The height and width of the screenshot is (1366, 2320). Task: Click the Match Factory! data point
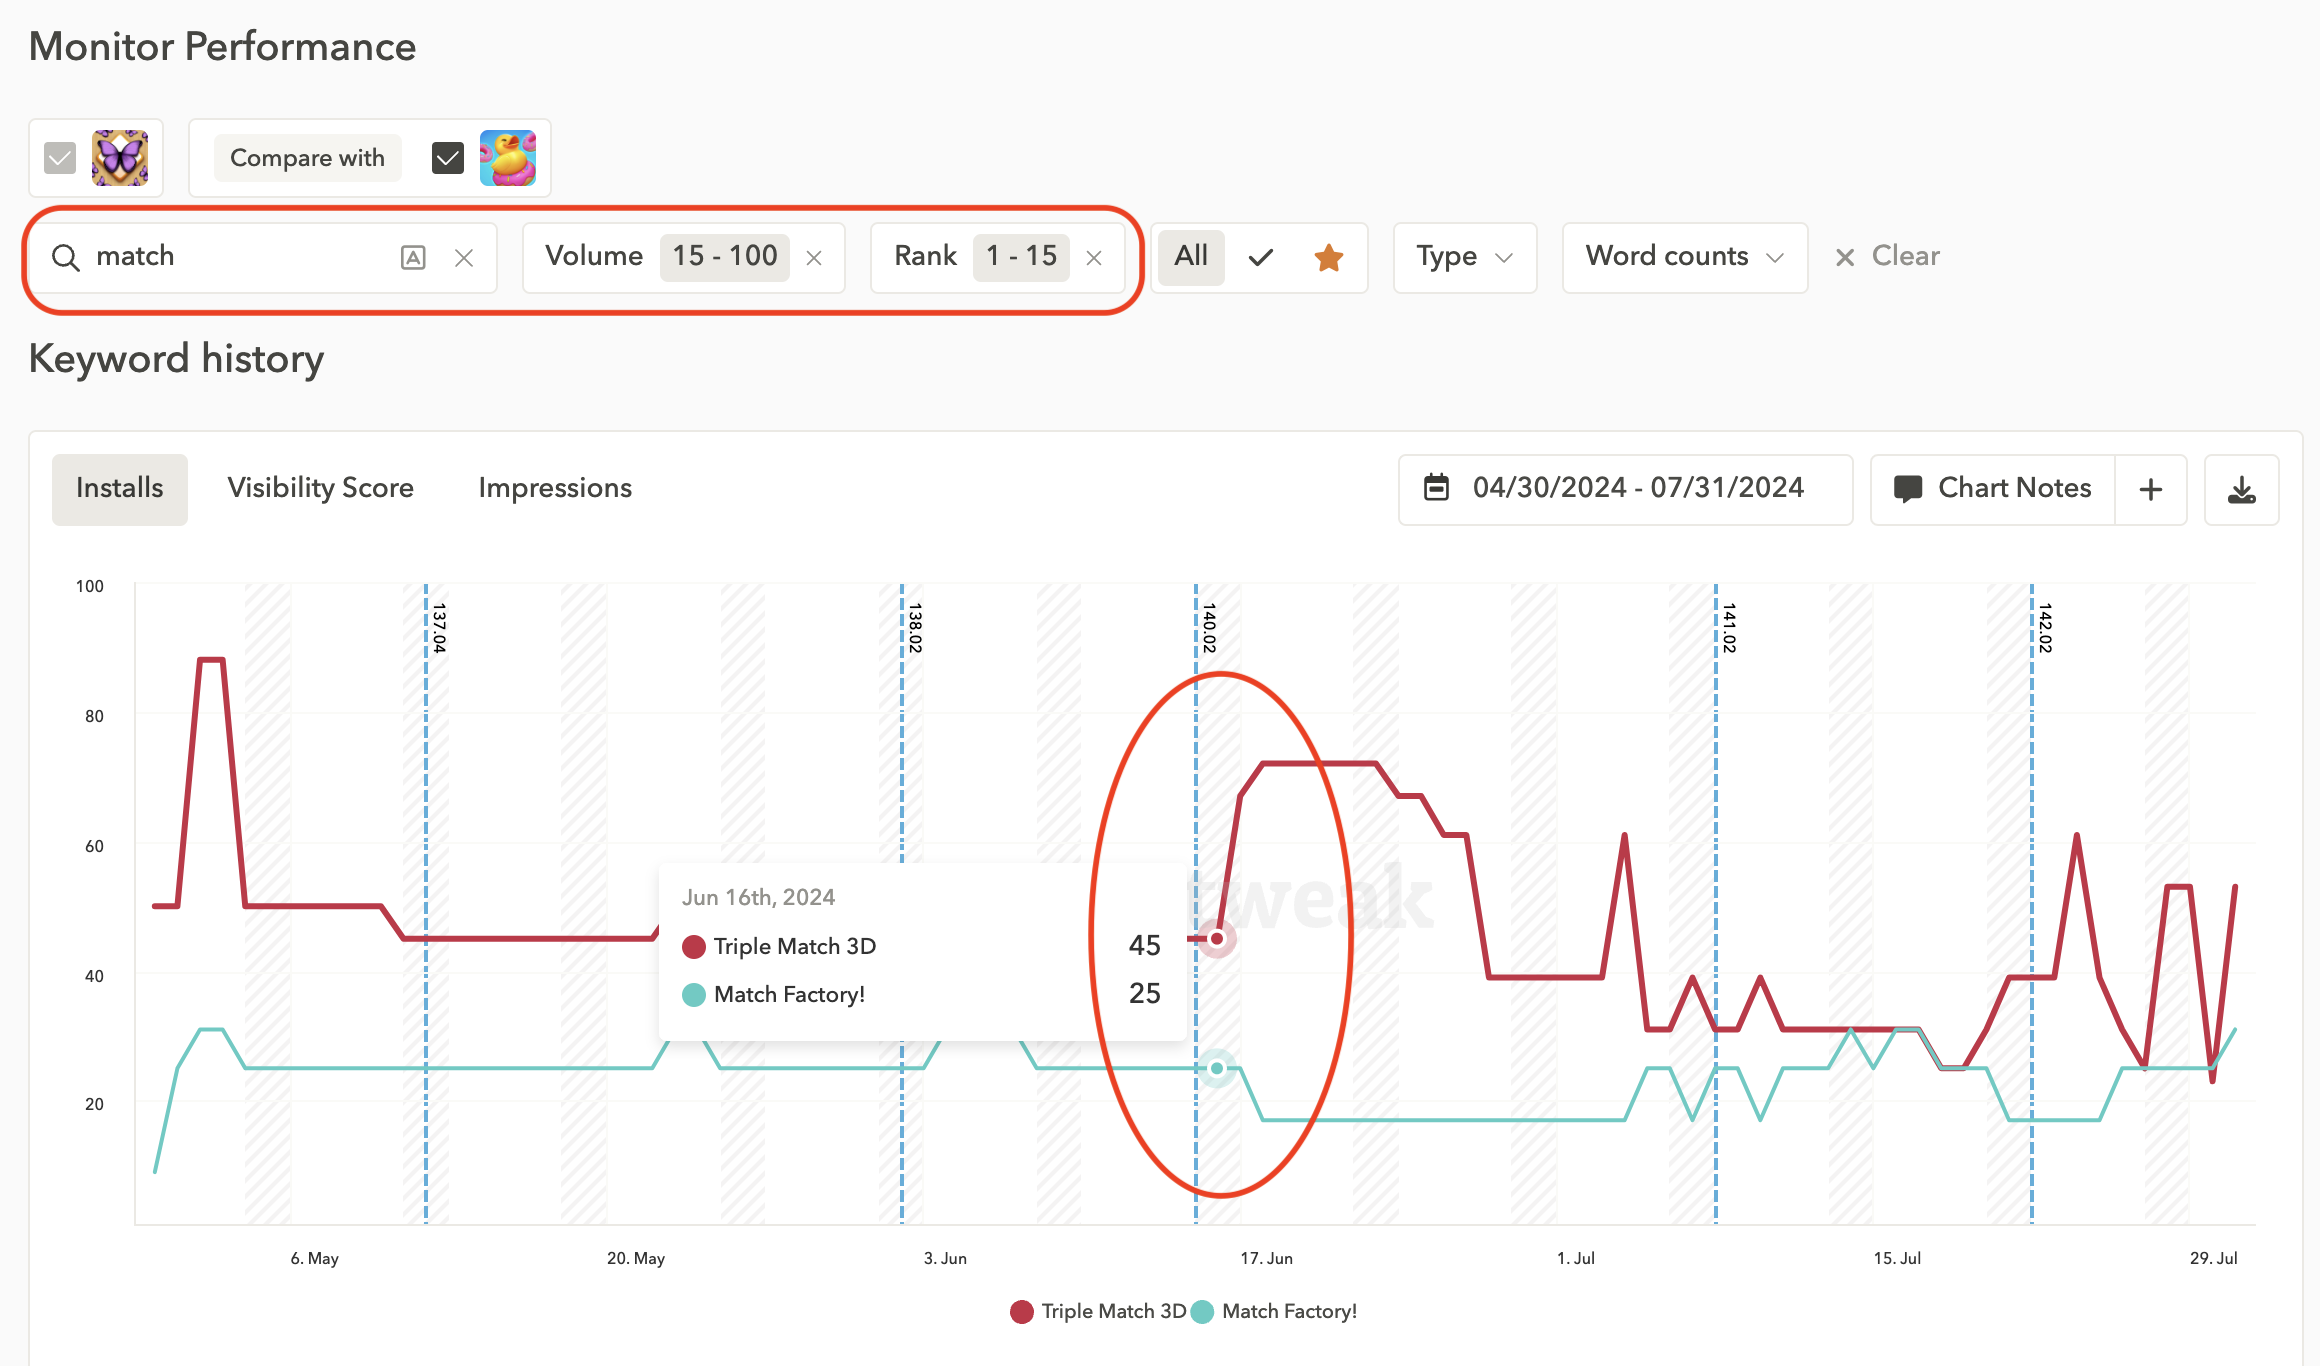pyautogui.click(x=1217, y=1069)
